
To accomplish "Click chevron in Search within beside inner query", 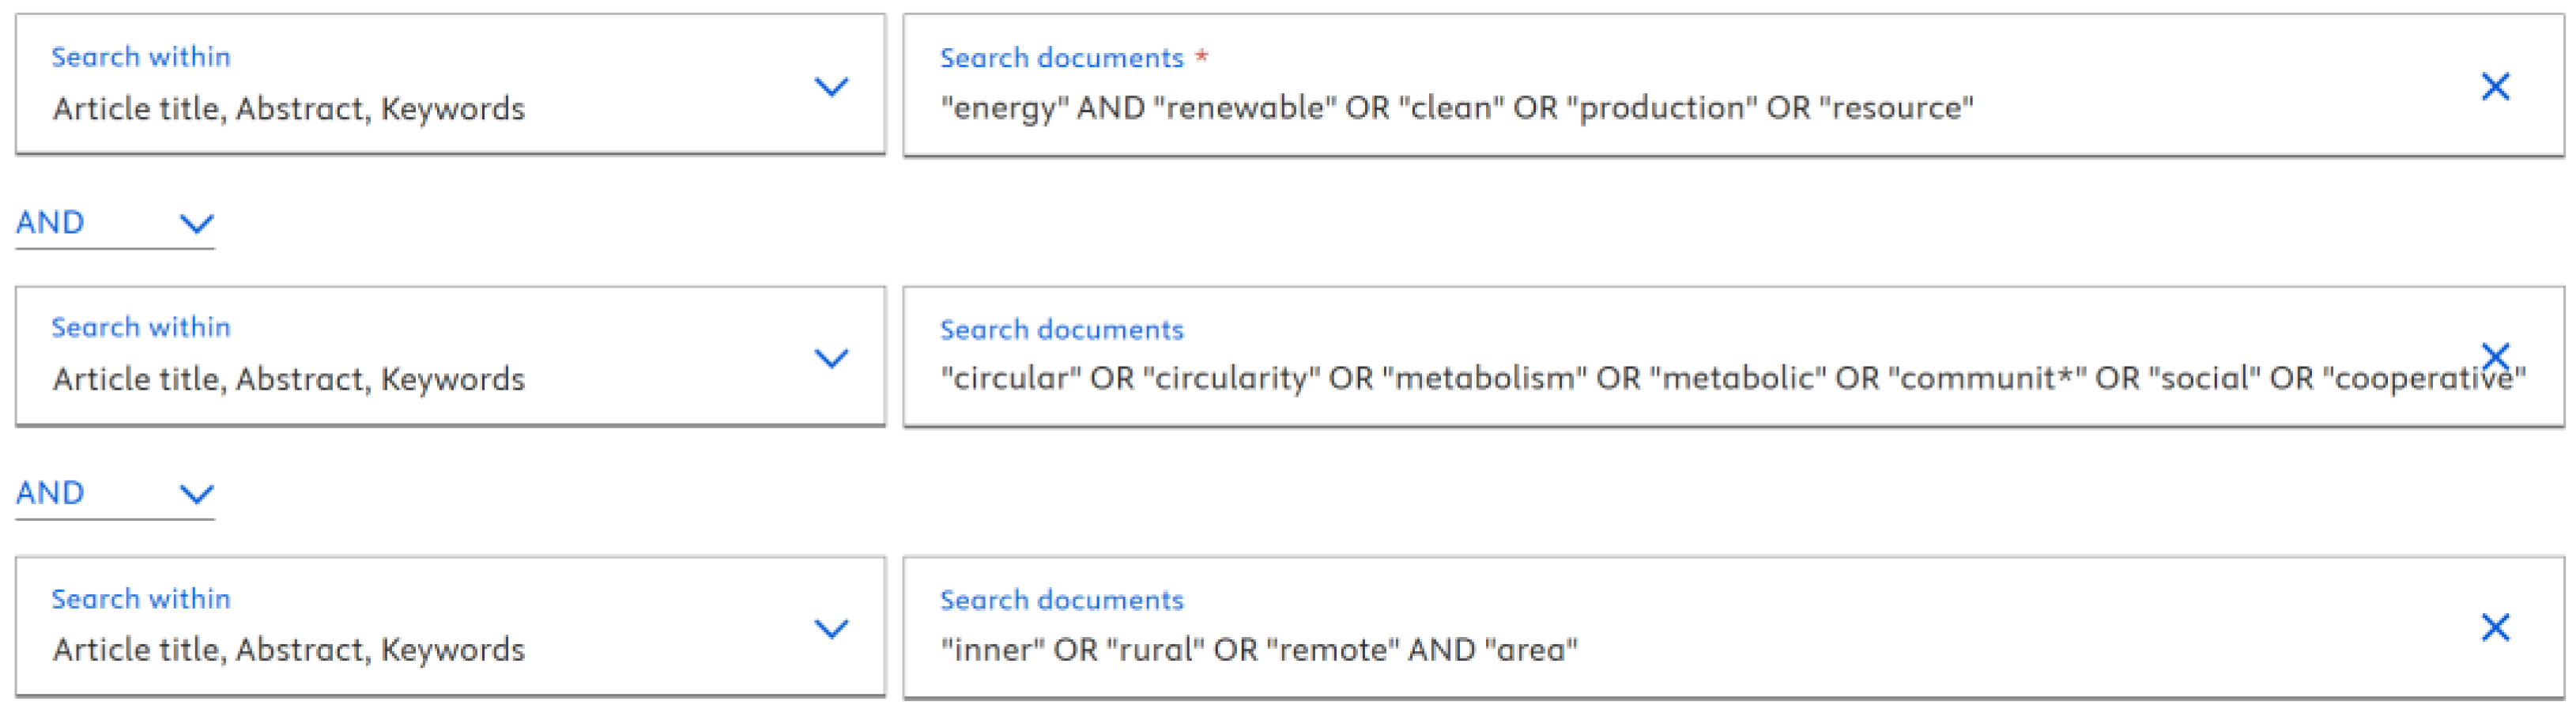I will click(831, 628).
